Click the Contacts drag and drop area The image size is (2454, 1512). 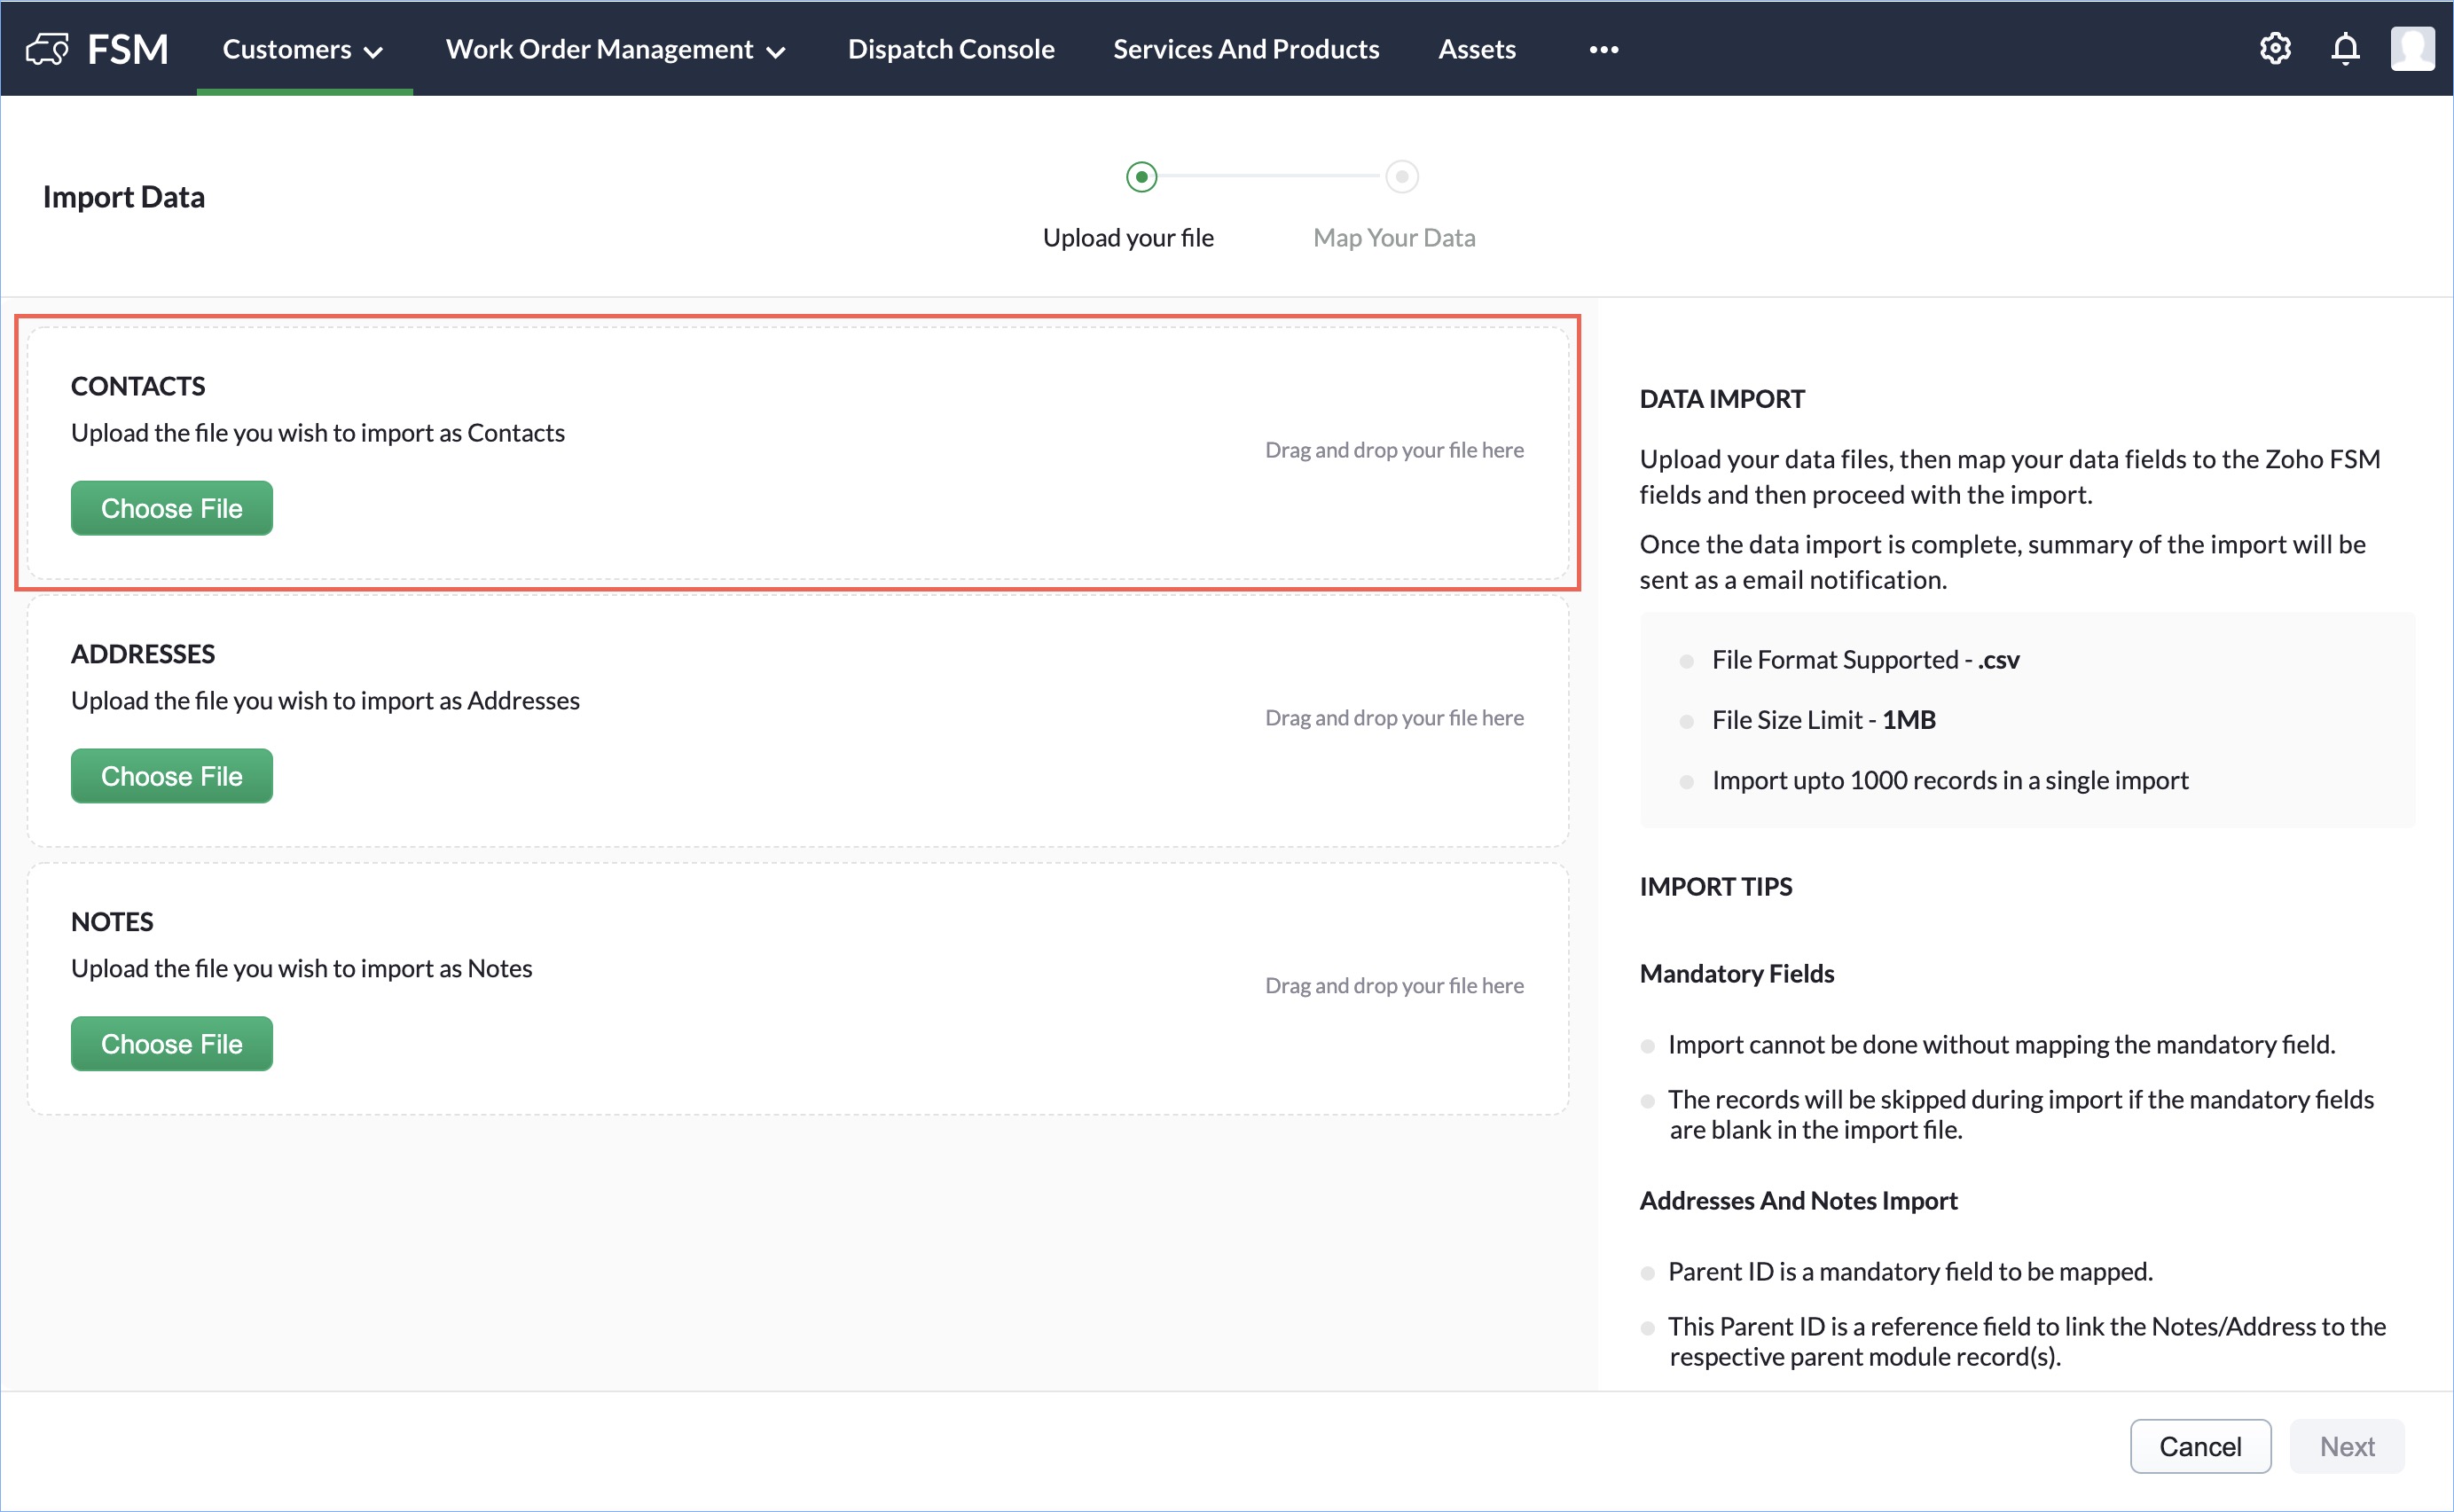pos(1393,450)
